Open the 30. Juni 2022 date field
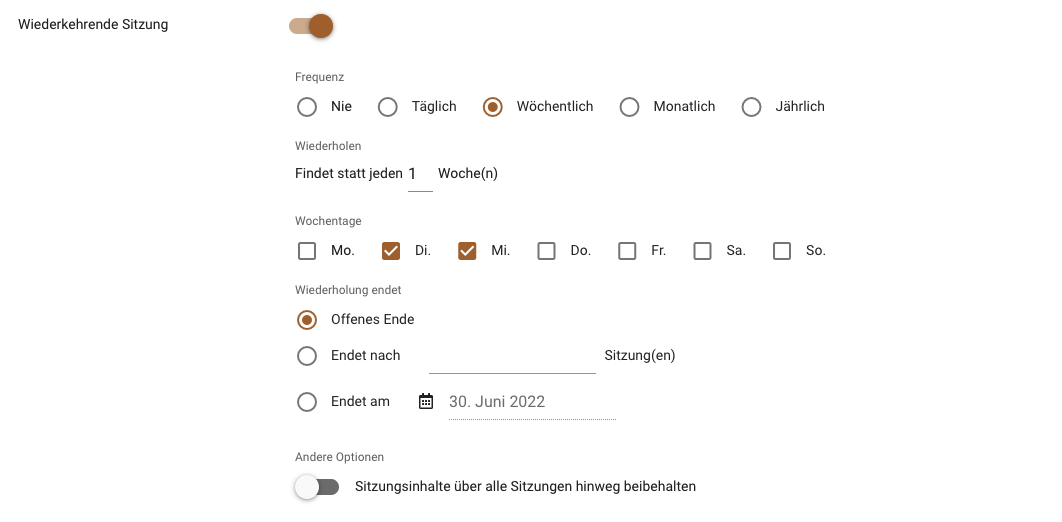This screenshot has width=1062, height=522. [x=532, y=402]
